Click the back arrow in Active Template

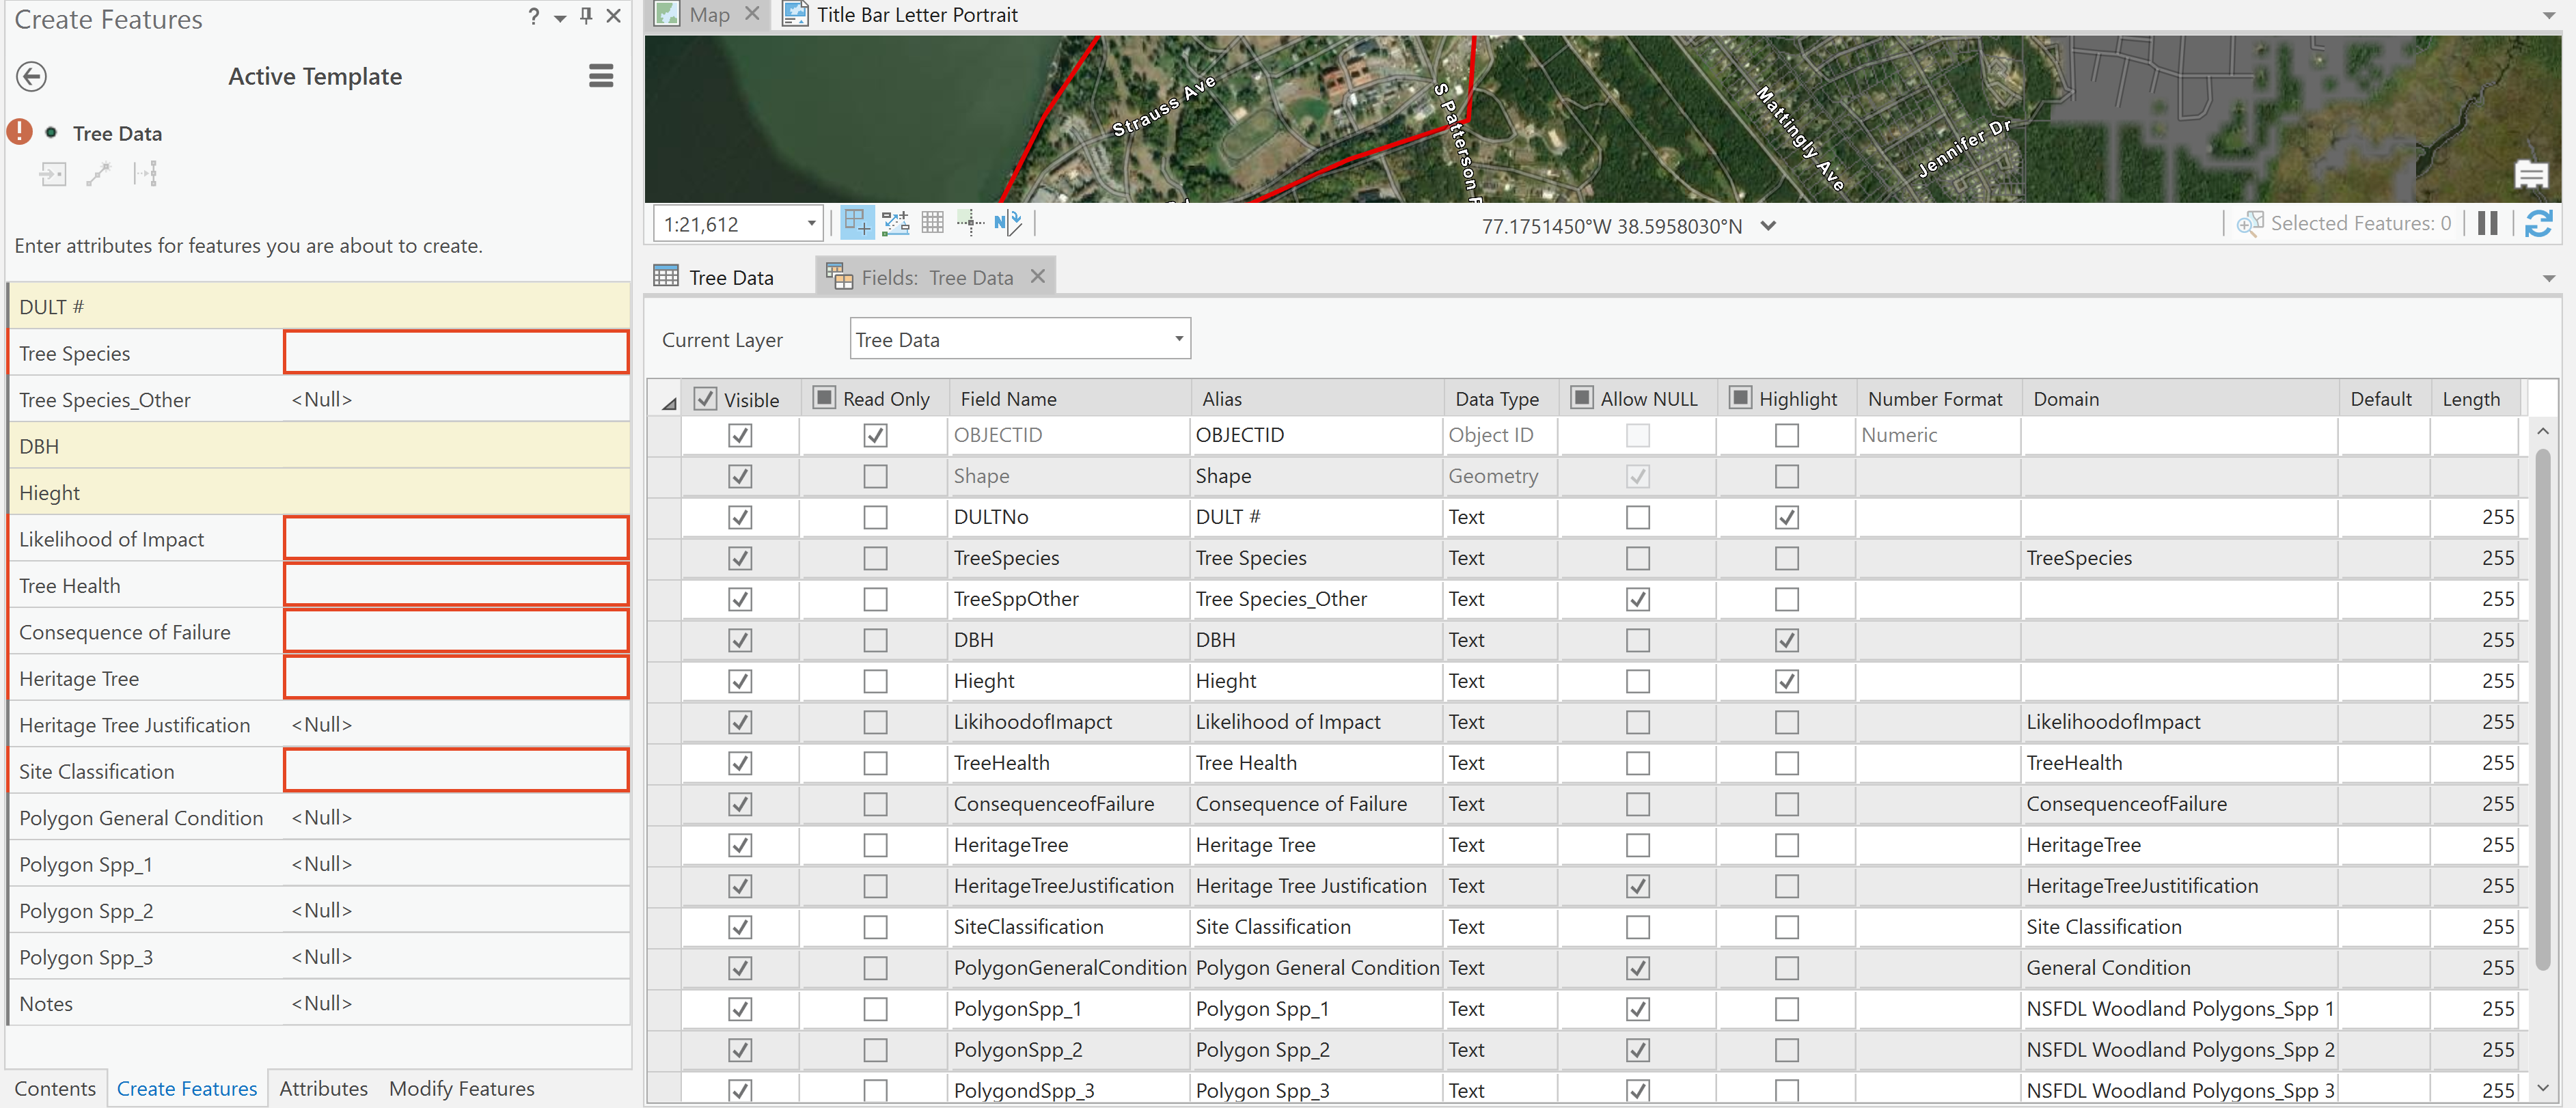click(x=32, y=77)
